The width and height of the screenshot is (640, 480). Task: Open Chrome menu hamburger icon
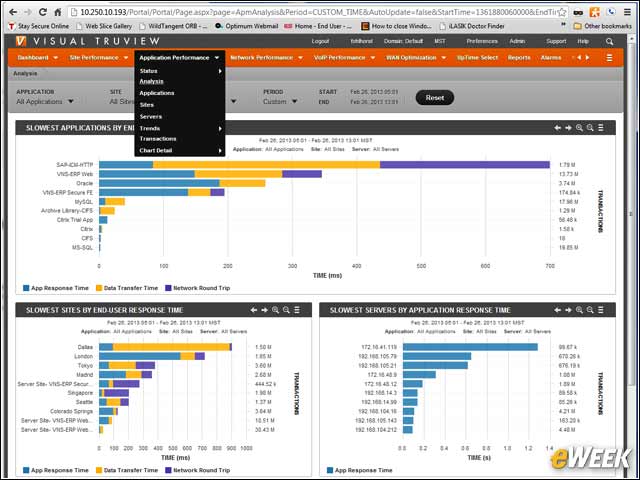(x=627, y=12)
